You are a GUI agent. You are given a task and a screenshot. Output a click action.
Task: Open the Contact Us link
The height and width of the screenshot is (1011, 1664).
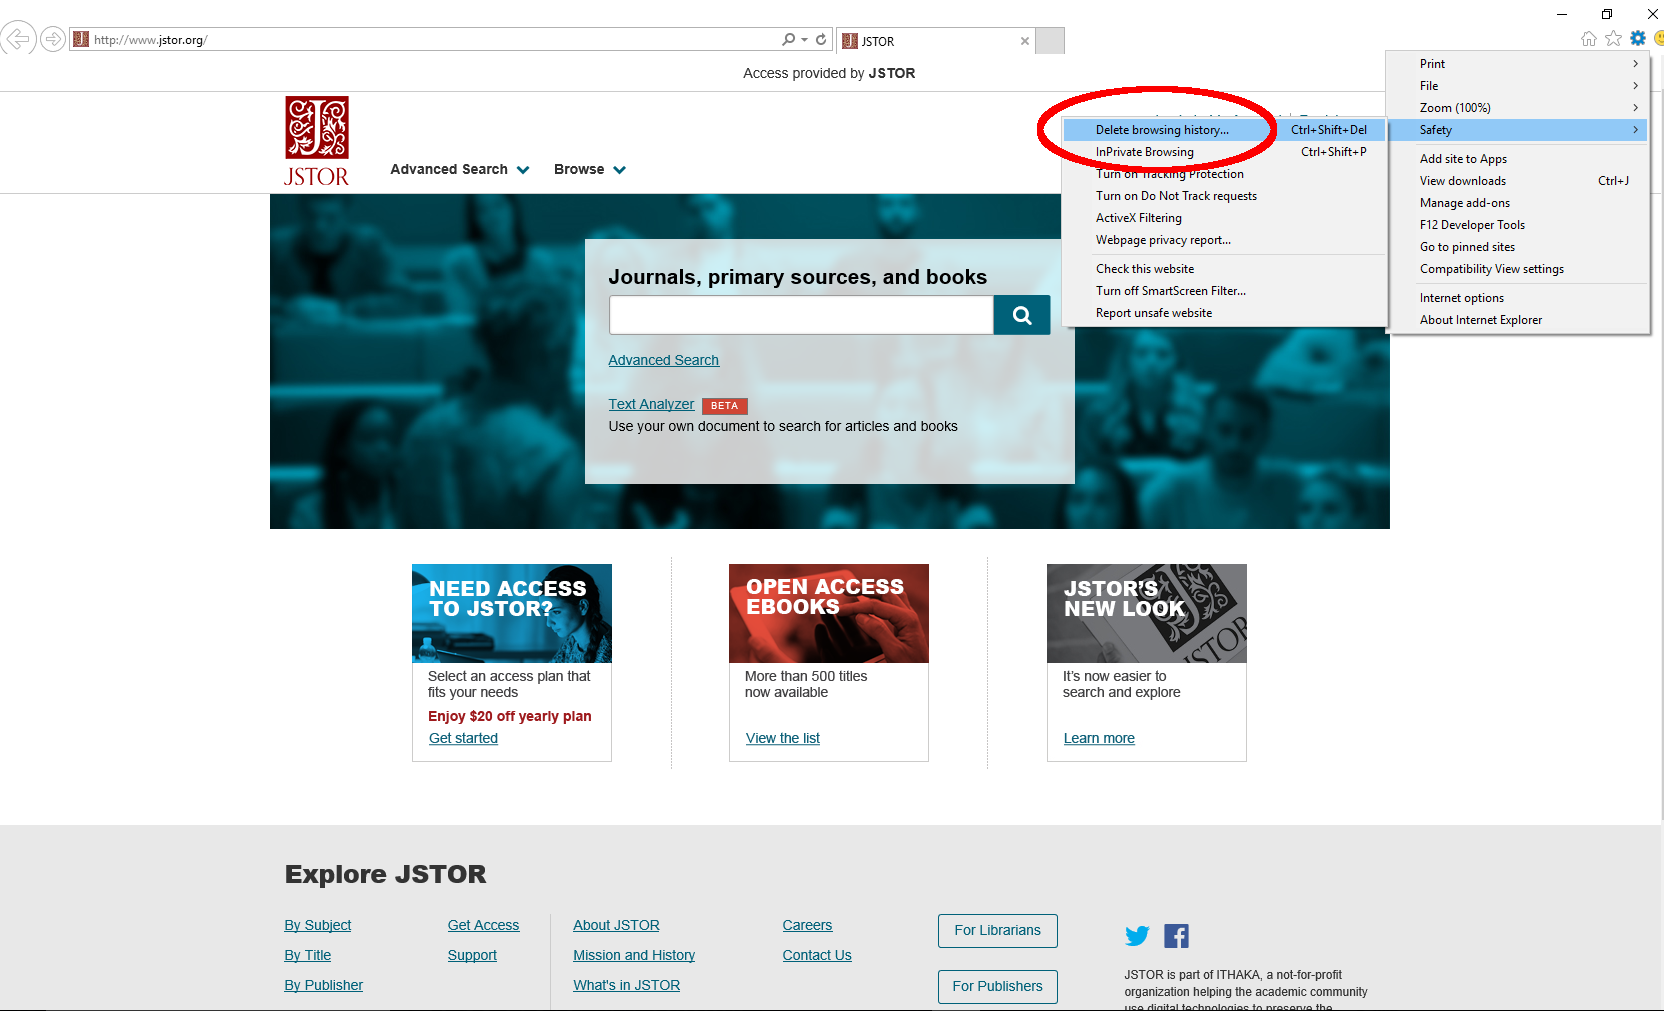coord(817,955)
